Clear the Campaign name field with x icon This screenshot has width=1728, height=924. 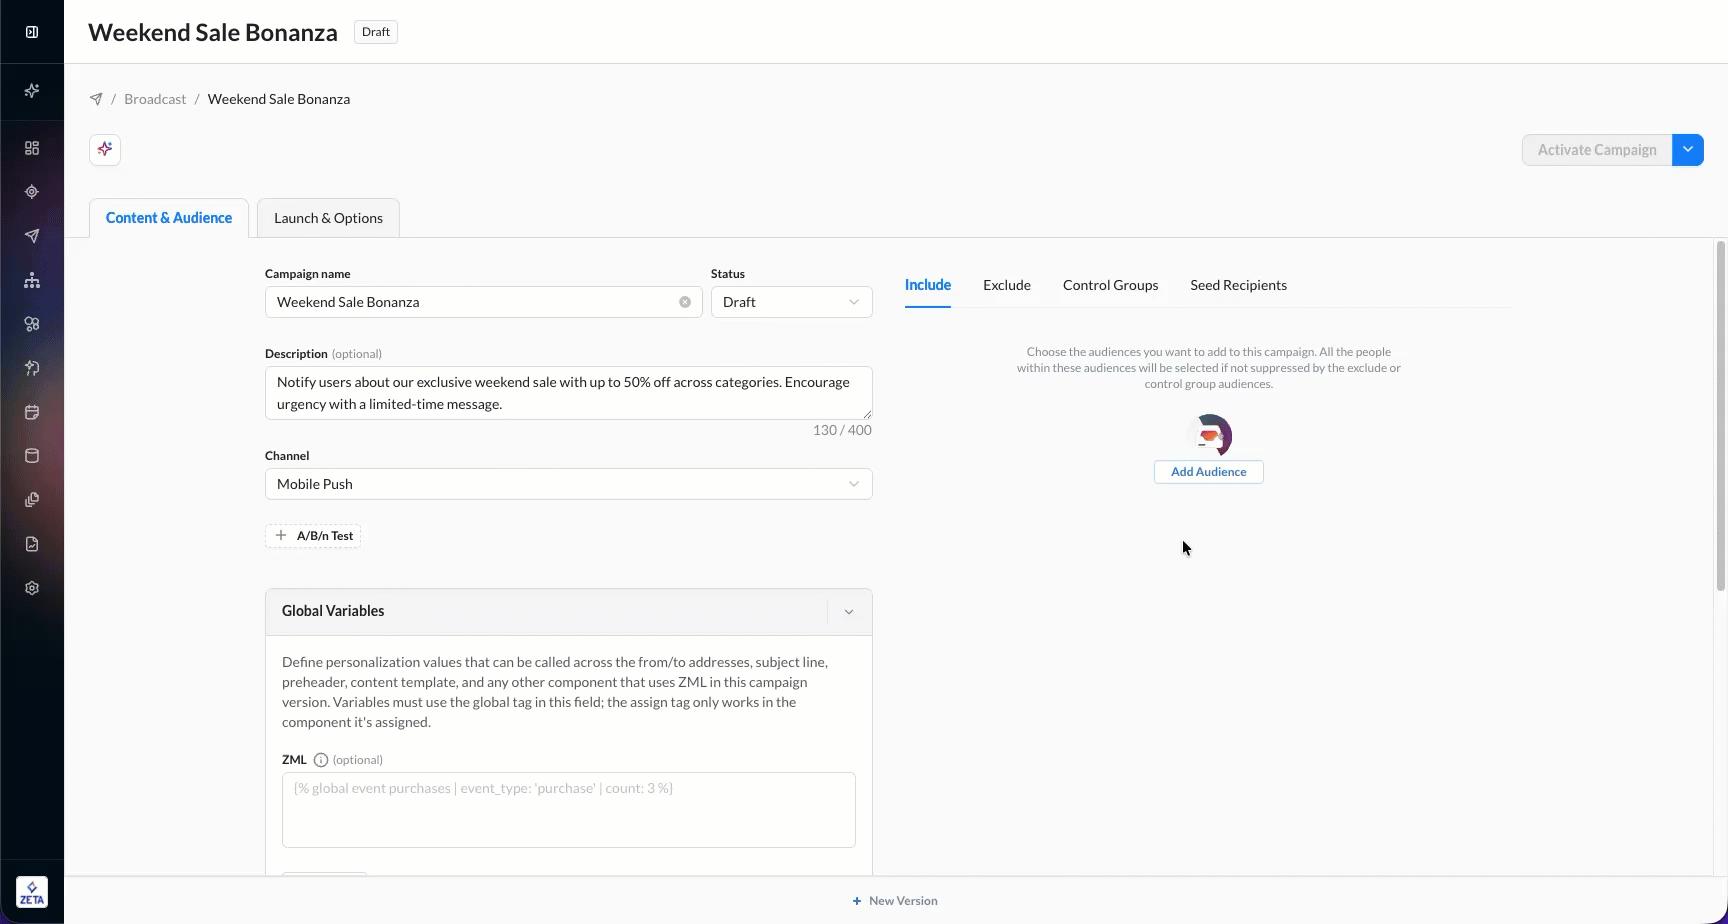(685, 302)
